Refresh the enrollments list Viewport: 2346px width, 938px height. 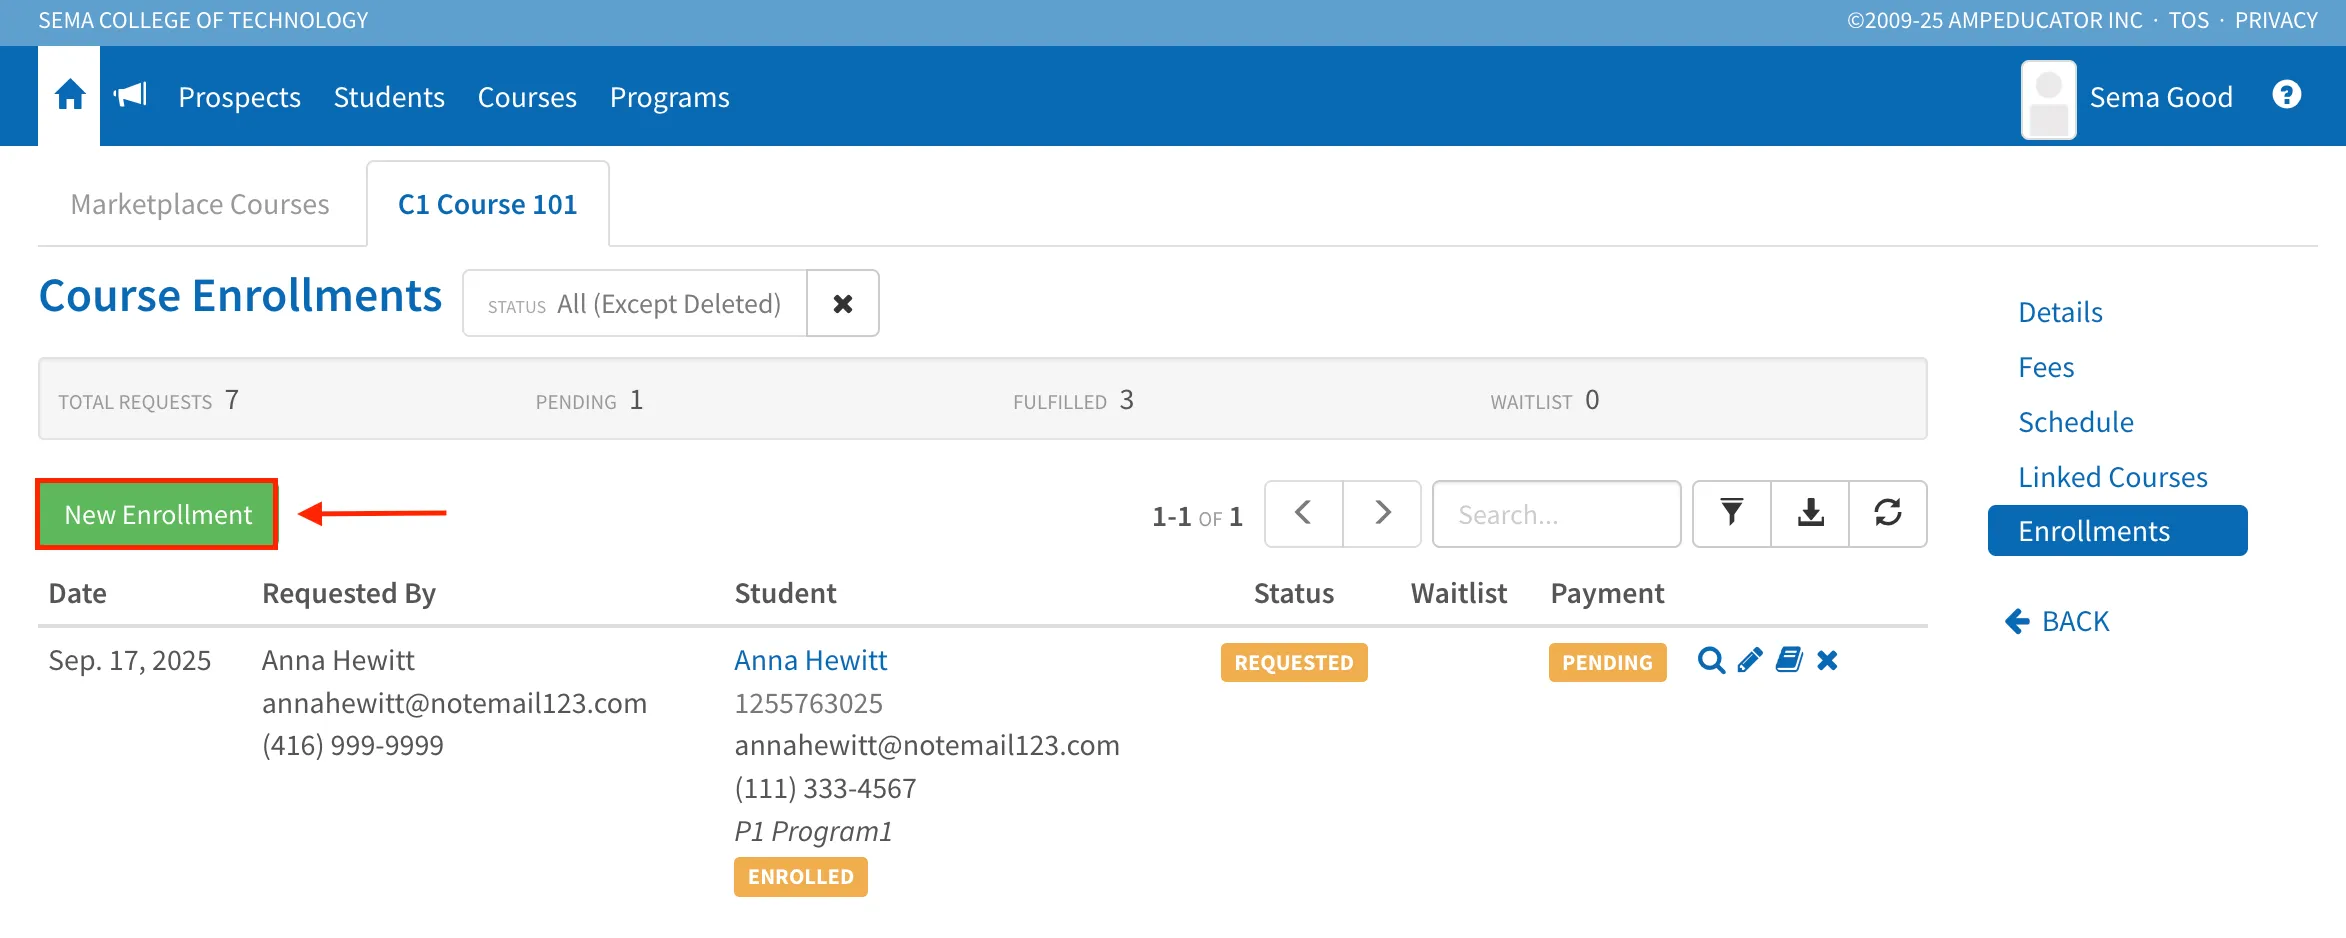click(x=1888, y=513)
